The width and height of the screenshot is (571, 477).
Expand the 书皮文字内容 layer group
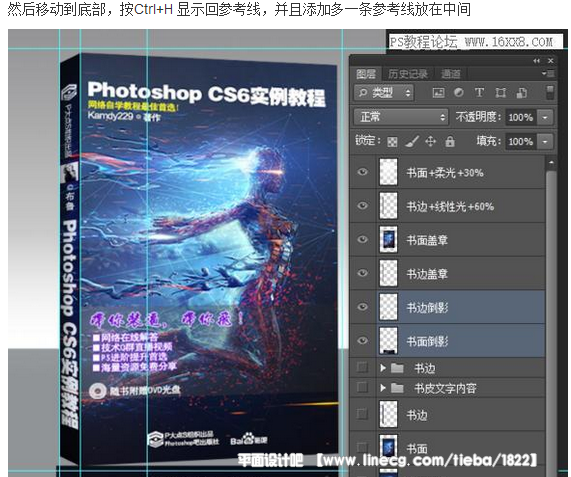383,388
